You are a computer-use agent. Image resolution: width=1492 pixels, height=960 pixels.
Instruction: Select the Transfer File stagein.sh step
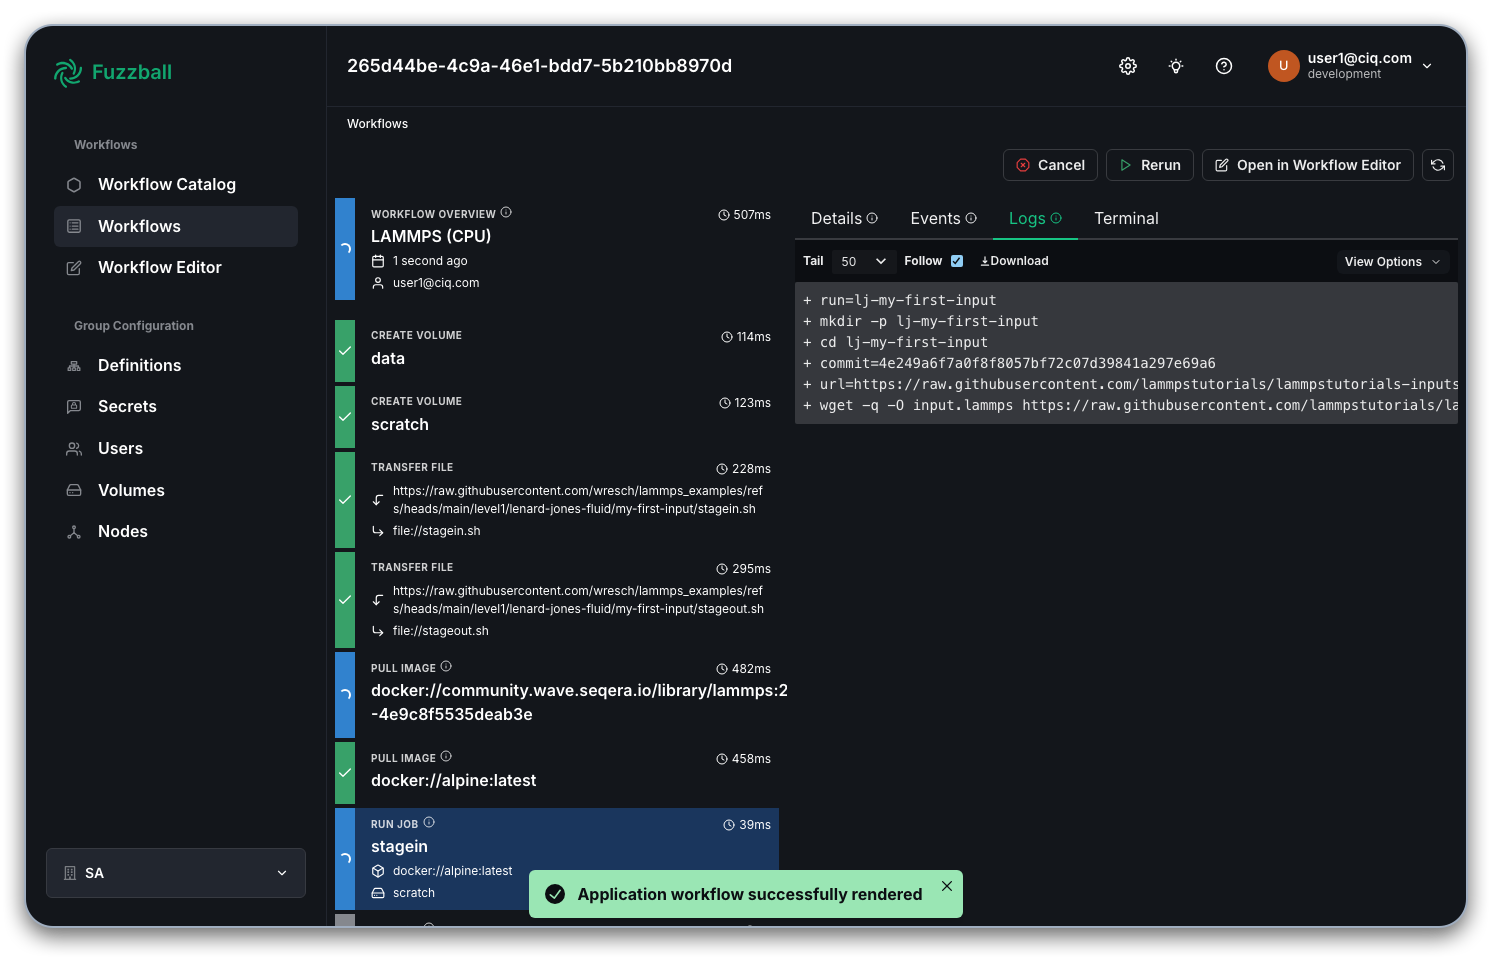[557, 500]
